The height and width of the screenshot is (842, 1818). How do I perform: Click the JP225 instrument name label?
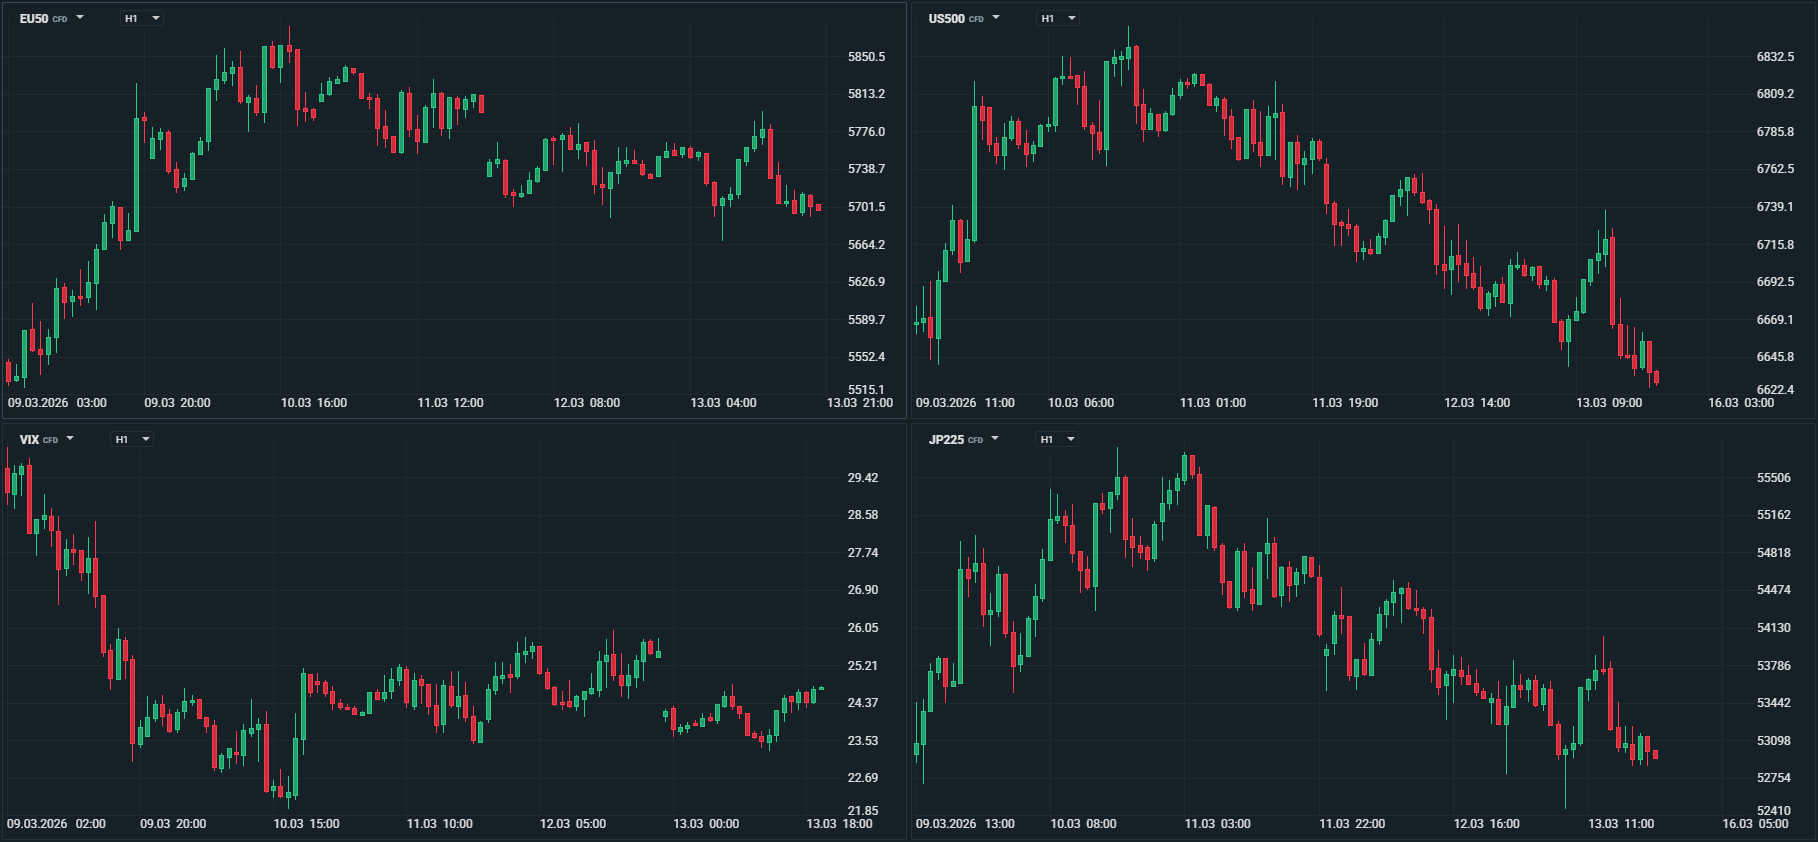click(x=946, y=440)
